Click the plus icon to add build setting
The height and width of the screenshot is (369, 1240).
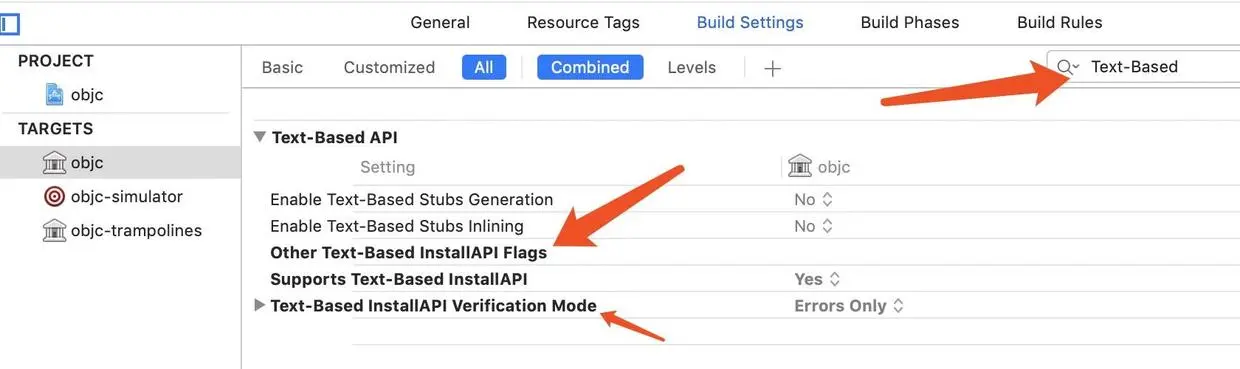(x=772, y=68)
